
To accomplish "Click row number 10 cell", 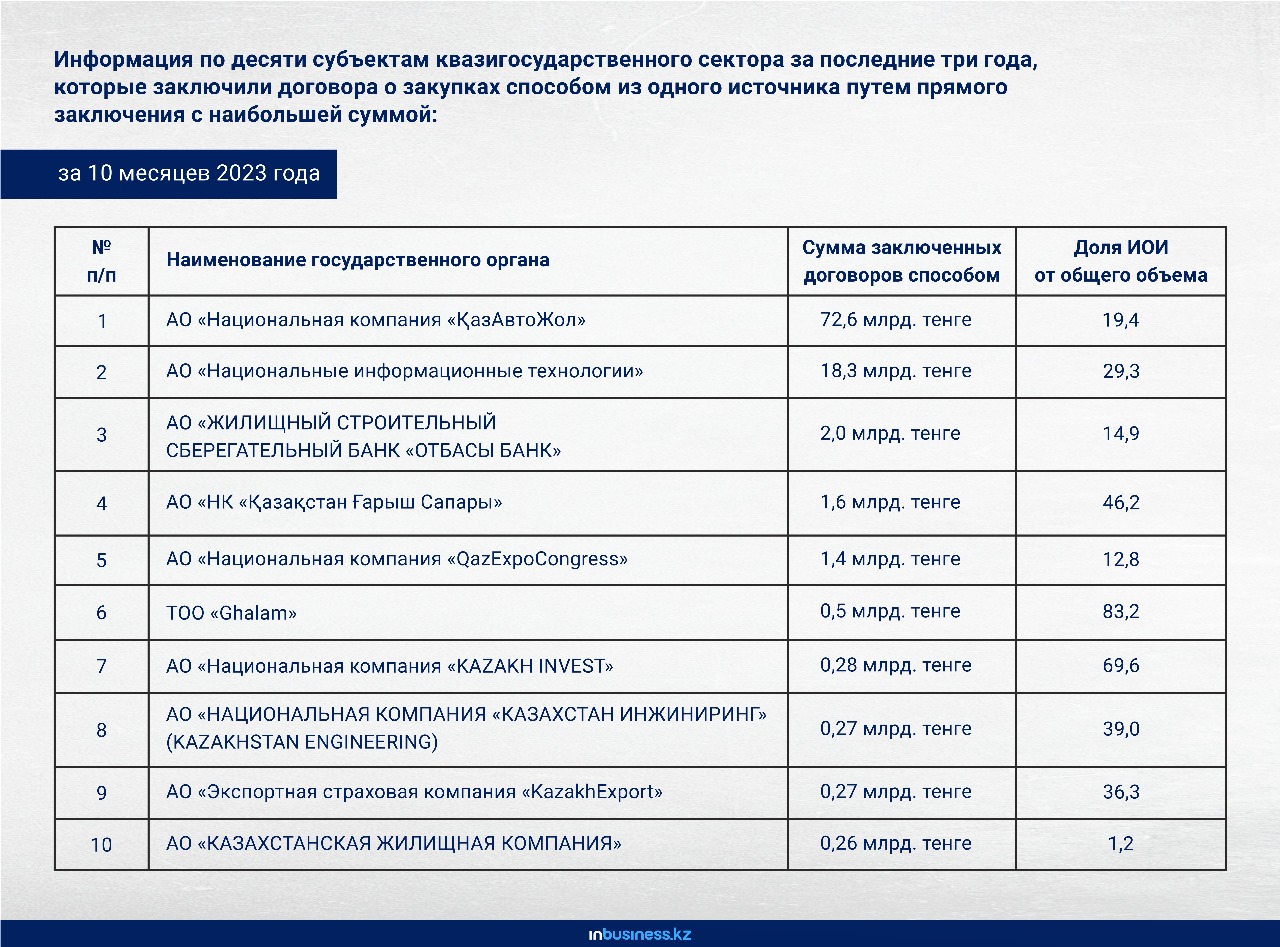I will point(101,844).
